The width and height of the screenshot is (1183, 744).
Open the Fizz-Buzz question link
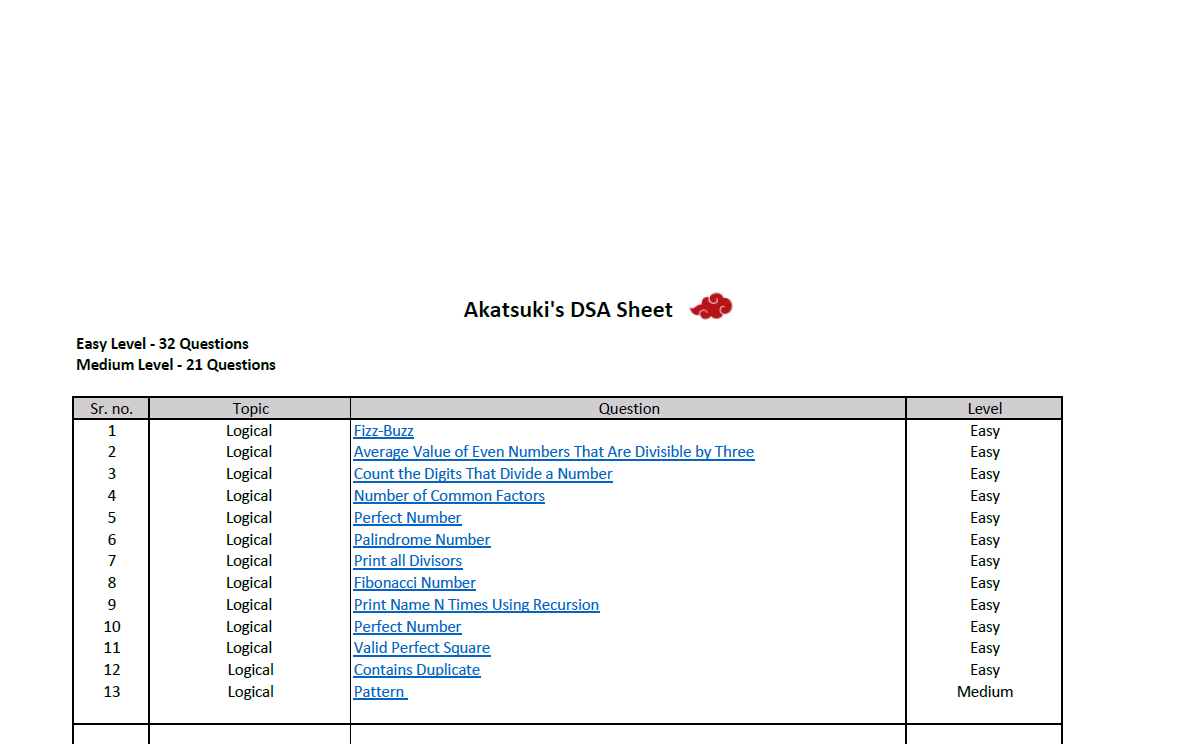point(383,431)
